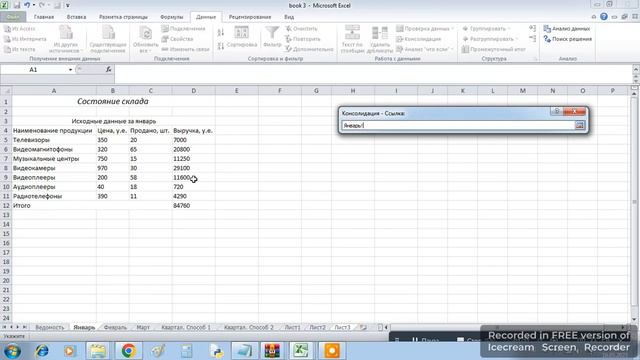Click the Из текста import icon
640x360 pixels.
pyautogui.click(x=7, y=49)
